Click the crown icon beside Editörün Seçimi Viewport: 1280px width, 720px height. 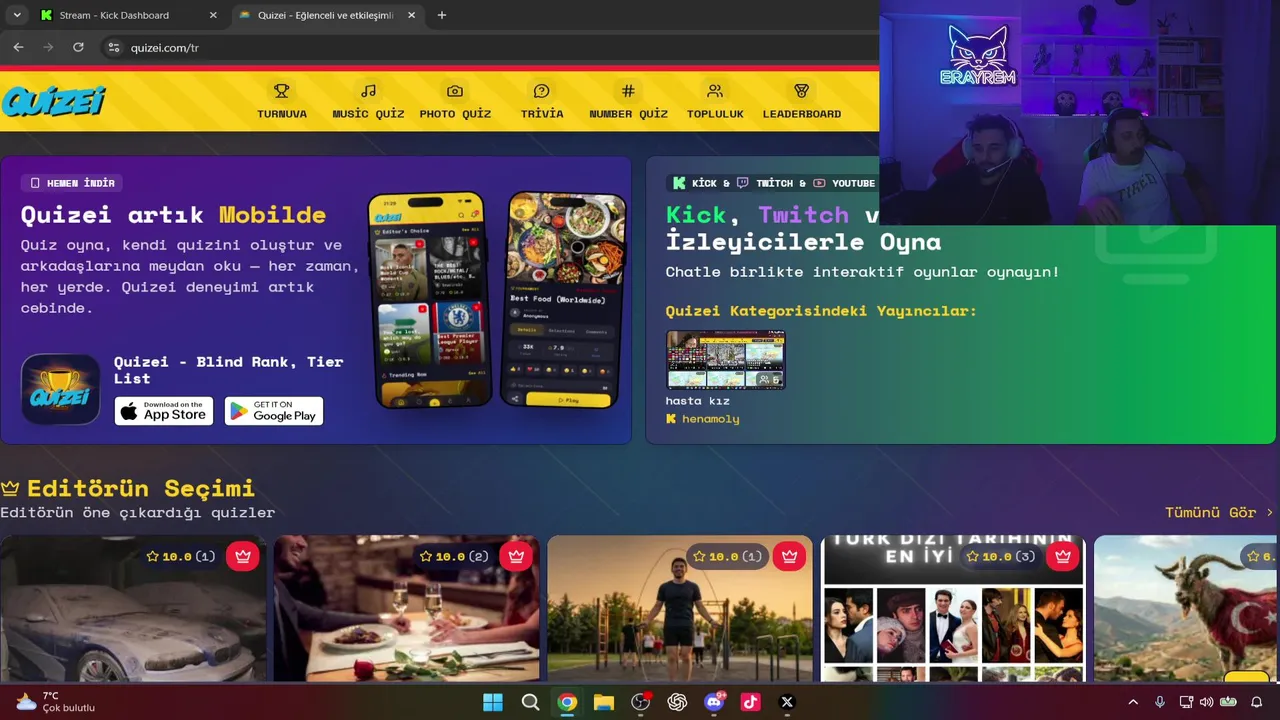point(10,489)
